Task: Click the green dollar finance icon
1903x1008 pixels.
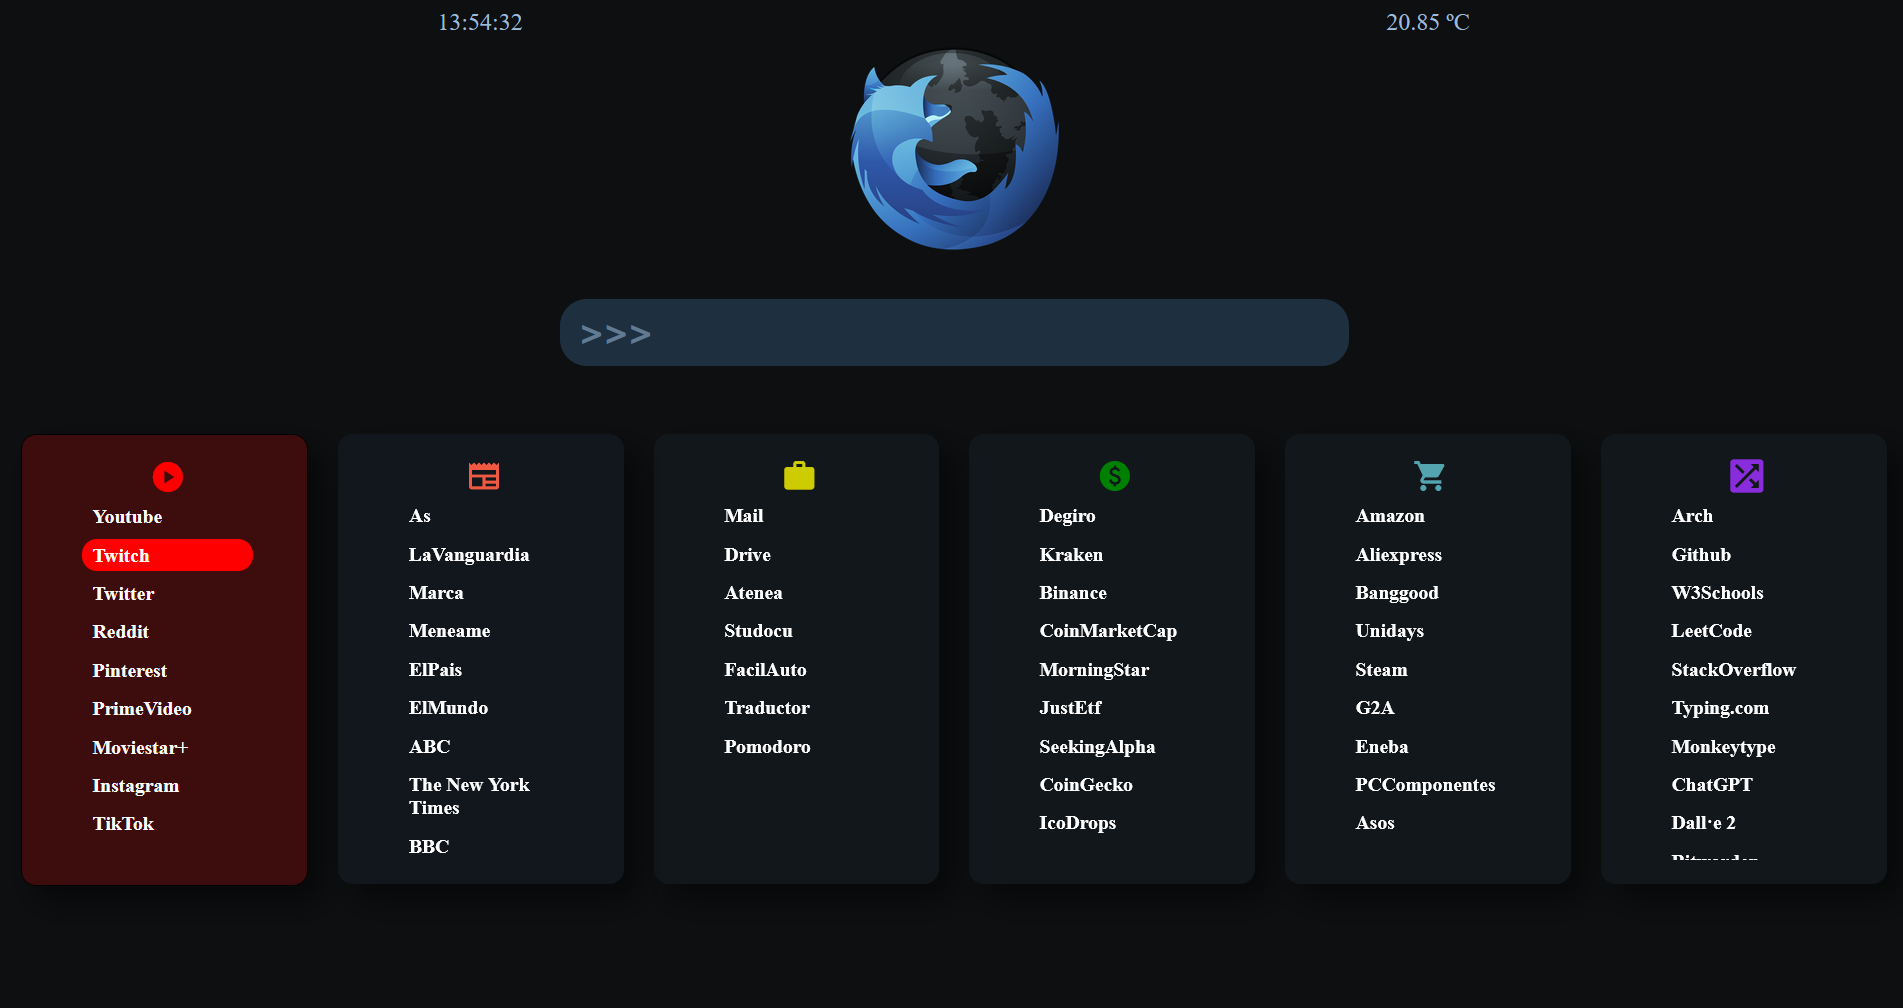Action: point(1114,477)
